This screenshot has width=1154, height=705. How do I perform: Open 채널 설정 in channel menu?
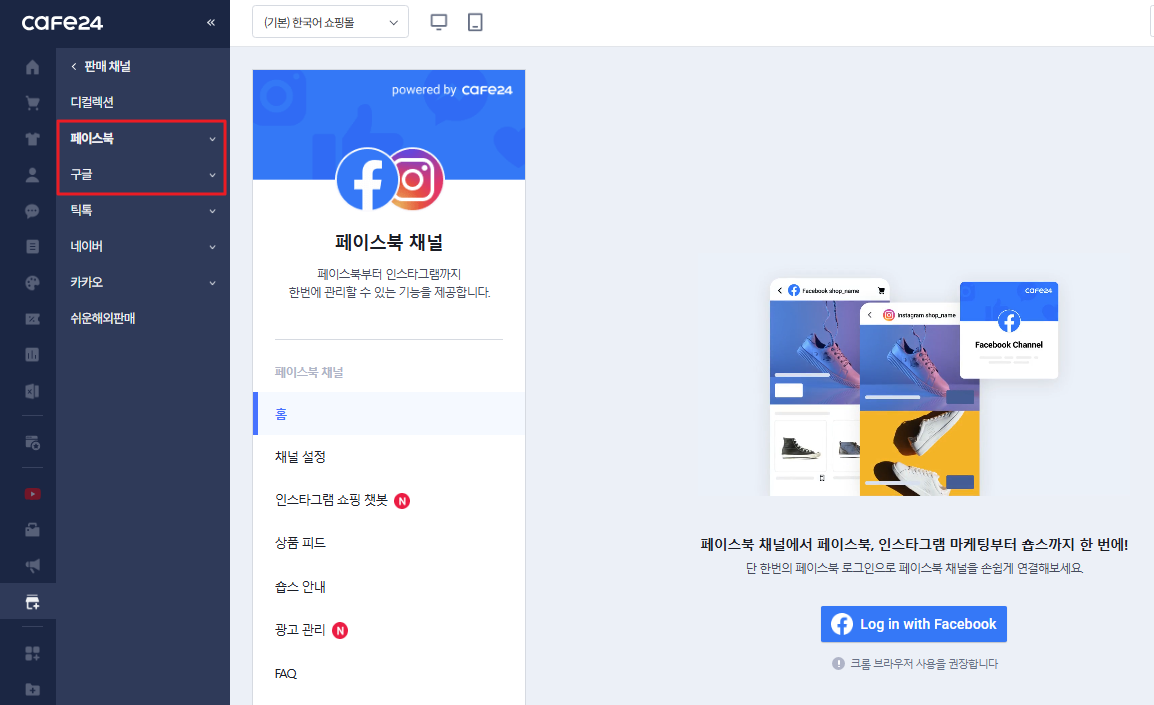pyautogui.click(x=300, y=457)
